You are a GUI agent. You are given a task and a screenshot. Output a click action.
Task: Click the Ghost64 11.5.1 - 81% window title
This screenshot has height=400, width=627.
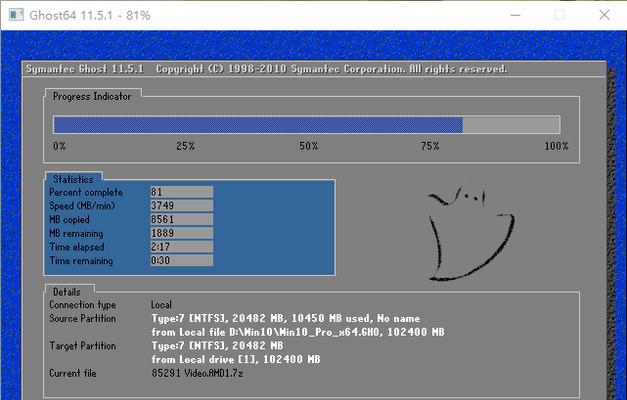click(90, 15)
